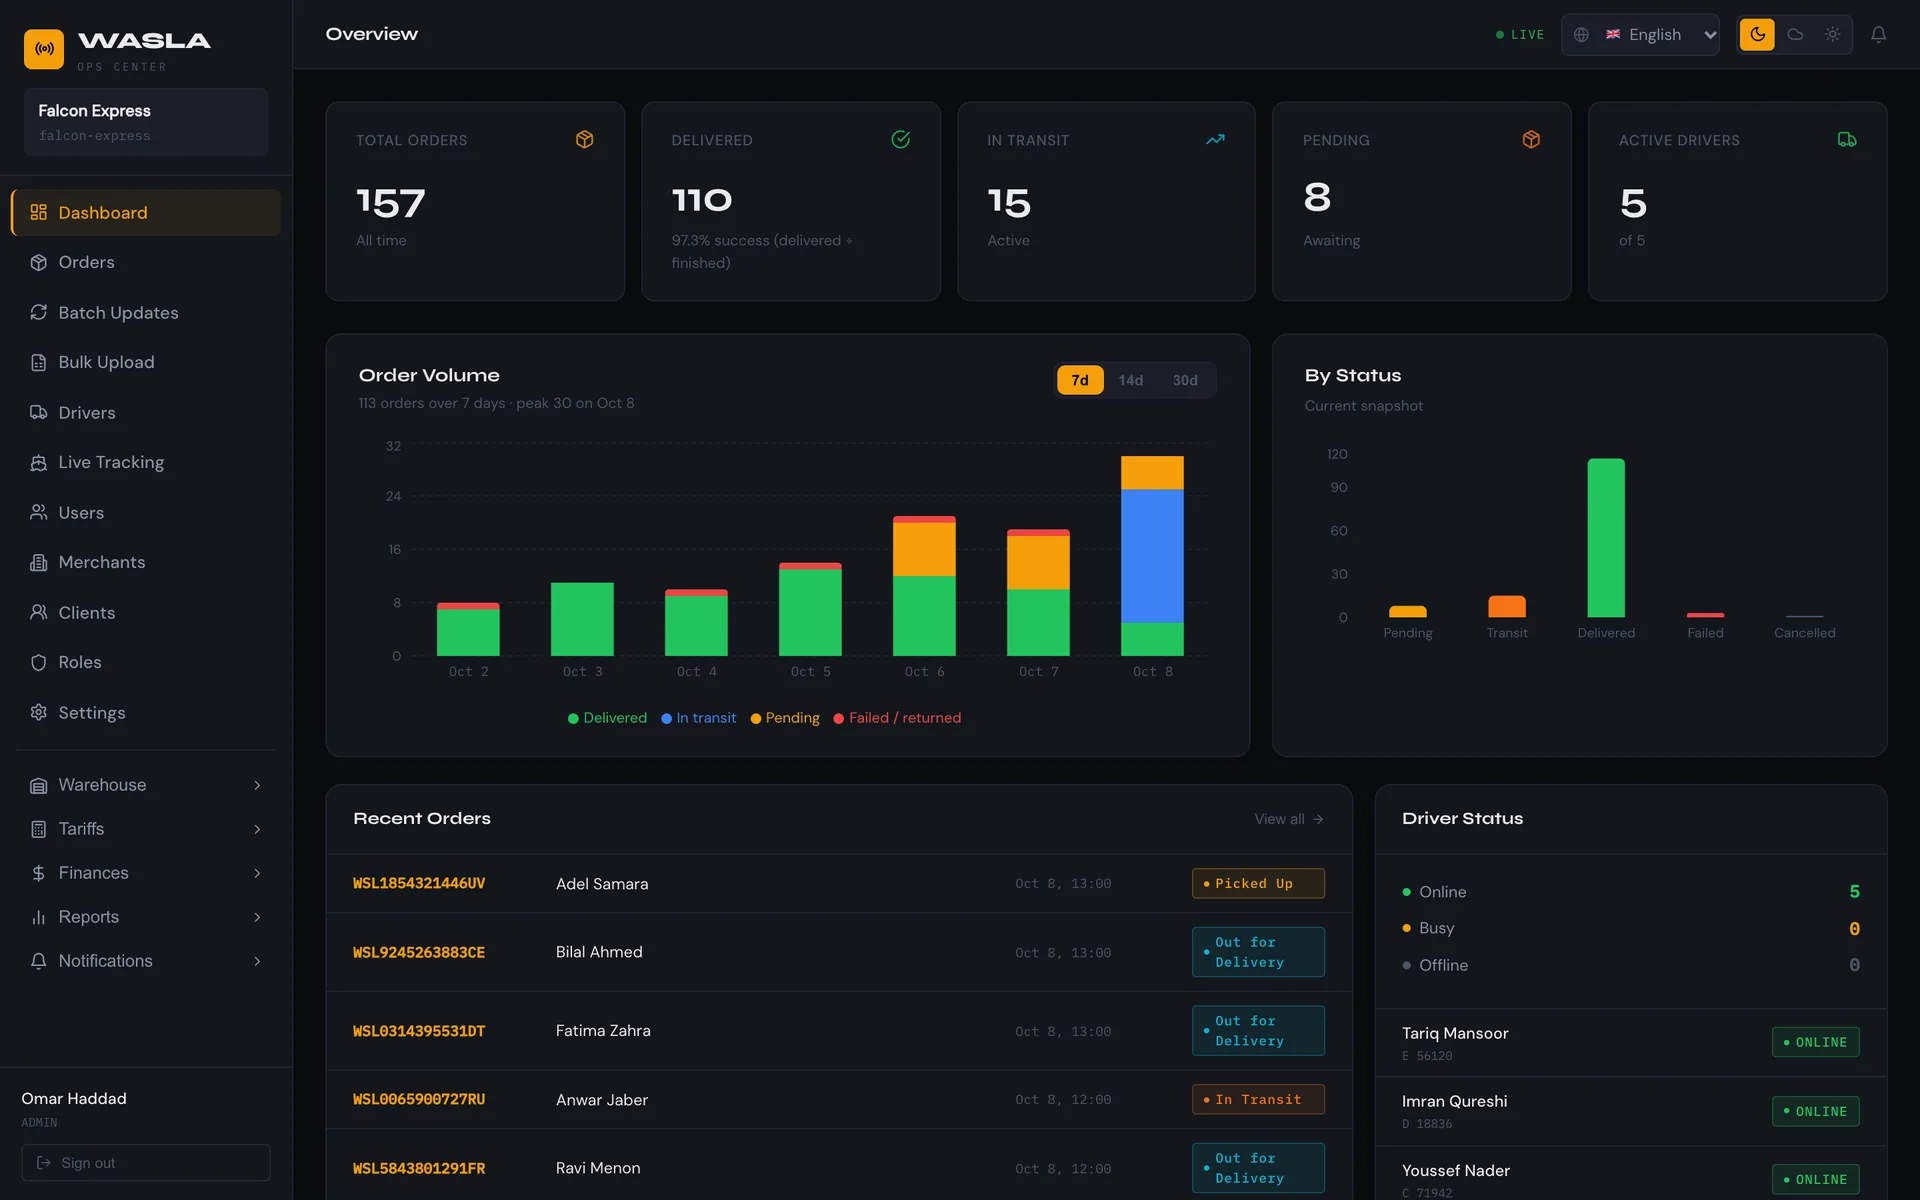Open Settings gear item in sidebar

tap(146, 712)
